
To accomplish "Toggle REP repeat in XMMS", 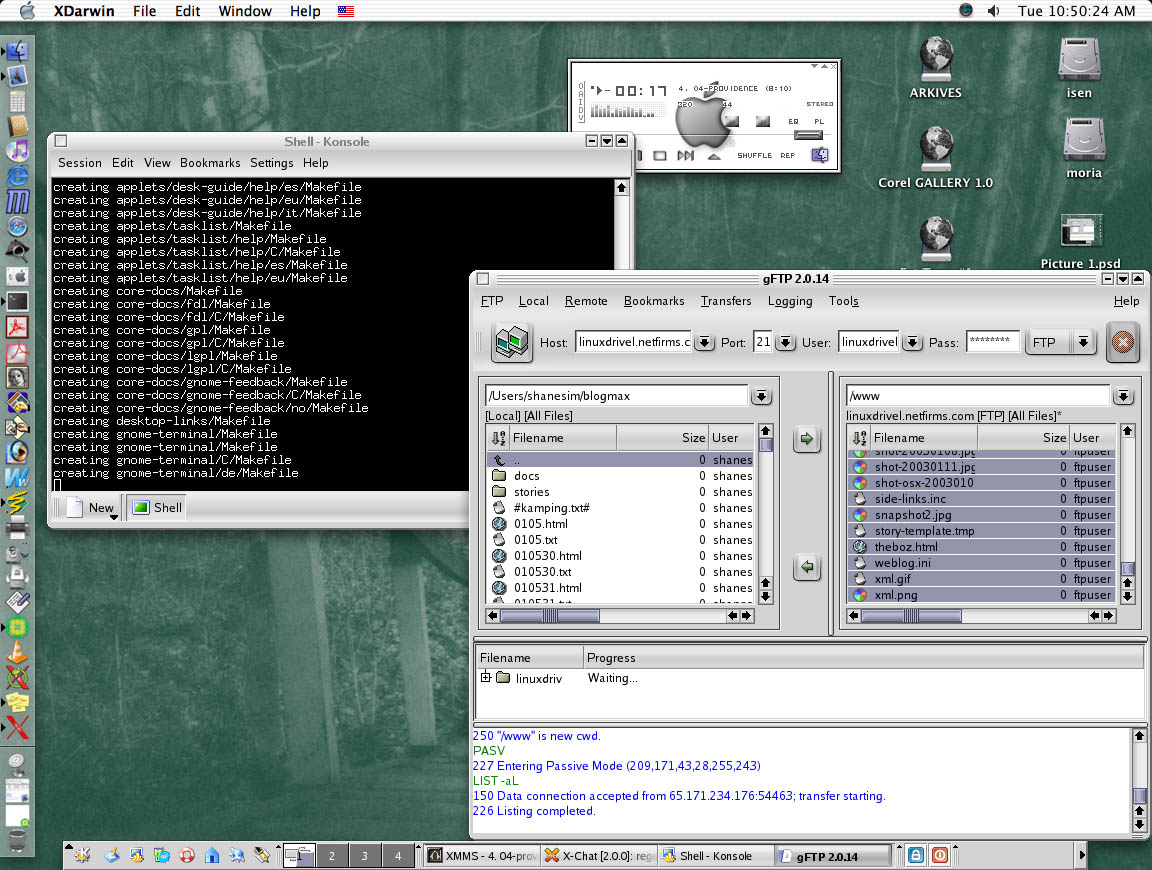I will point(788,156).
